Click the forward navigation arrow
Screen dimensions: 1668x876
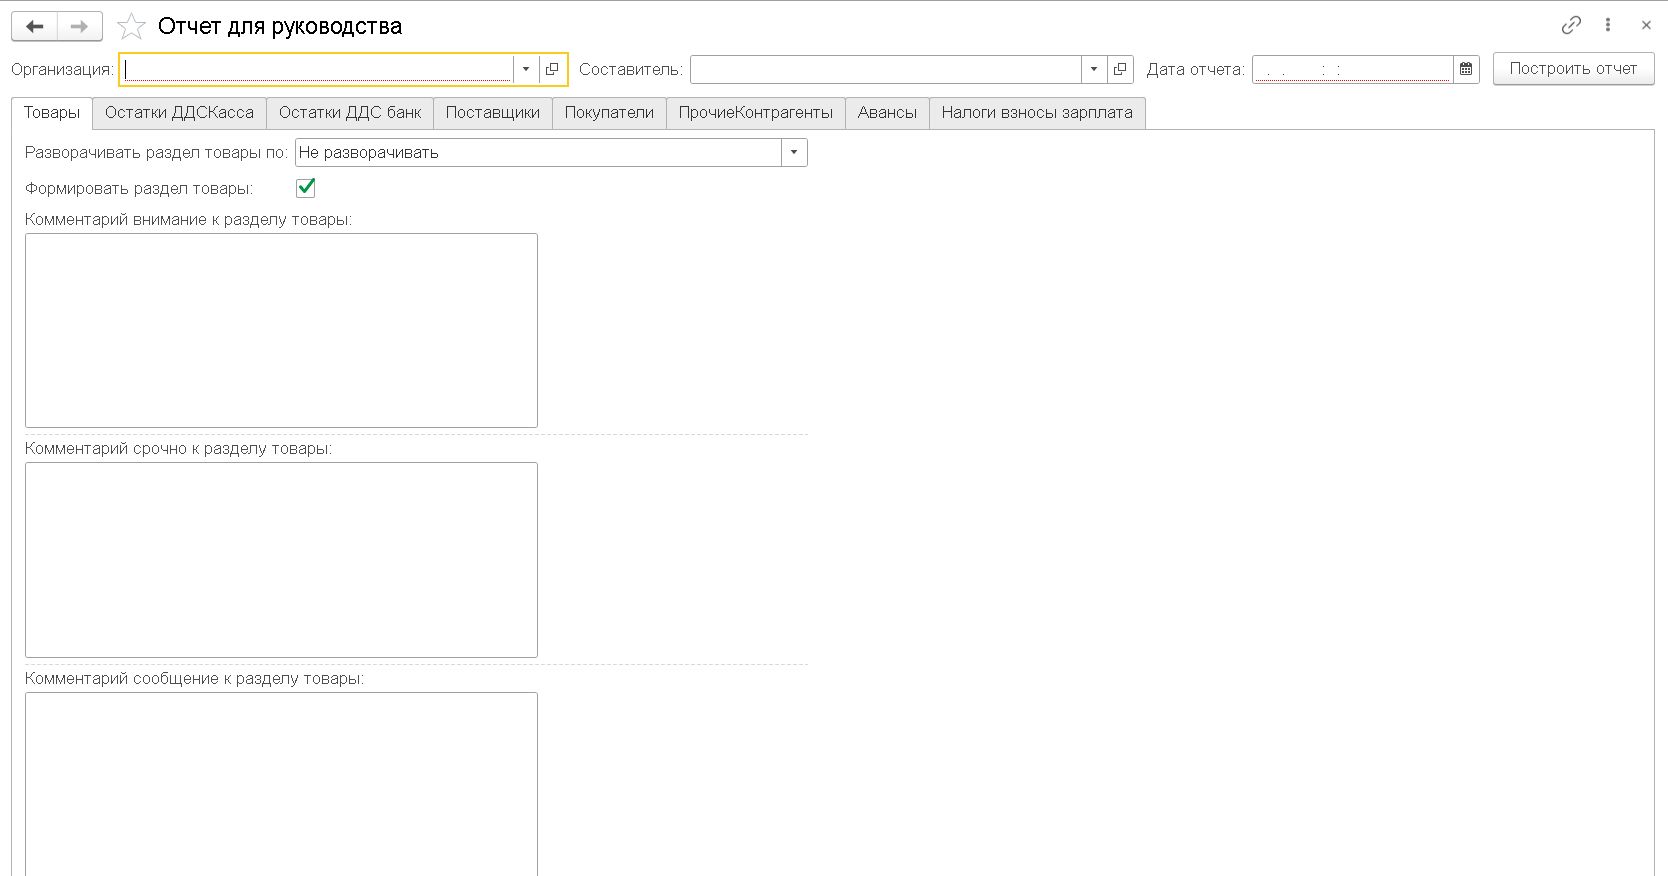(80, 27)
